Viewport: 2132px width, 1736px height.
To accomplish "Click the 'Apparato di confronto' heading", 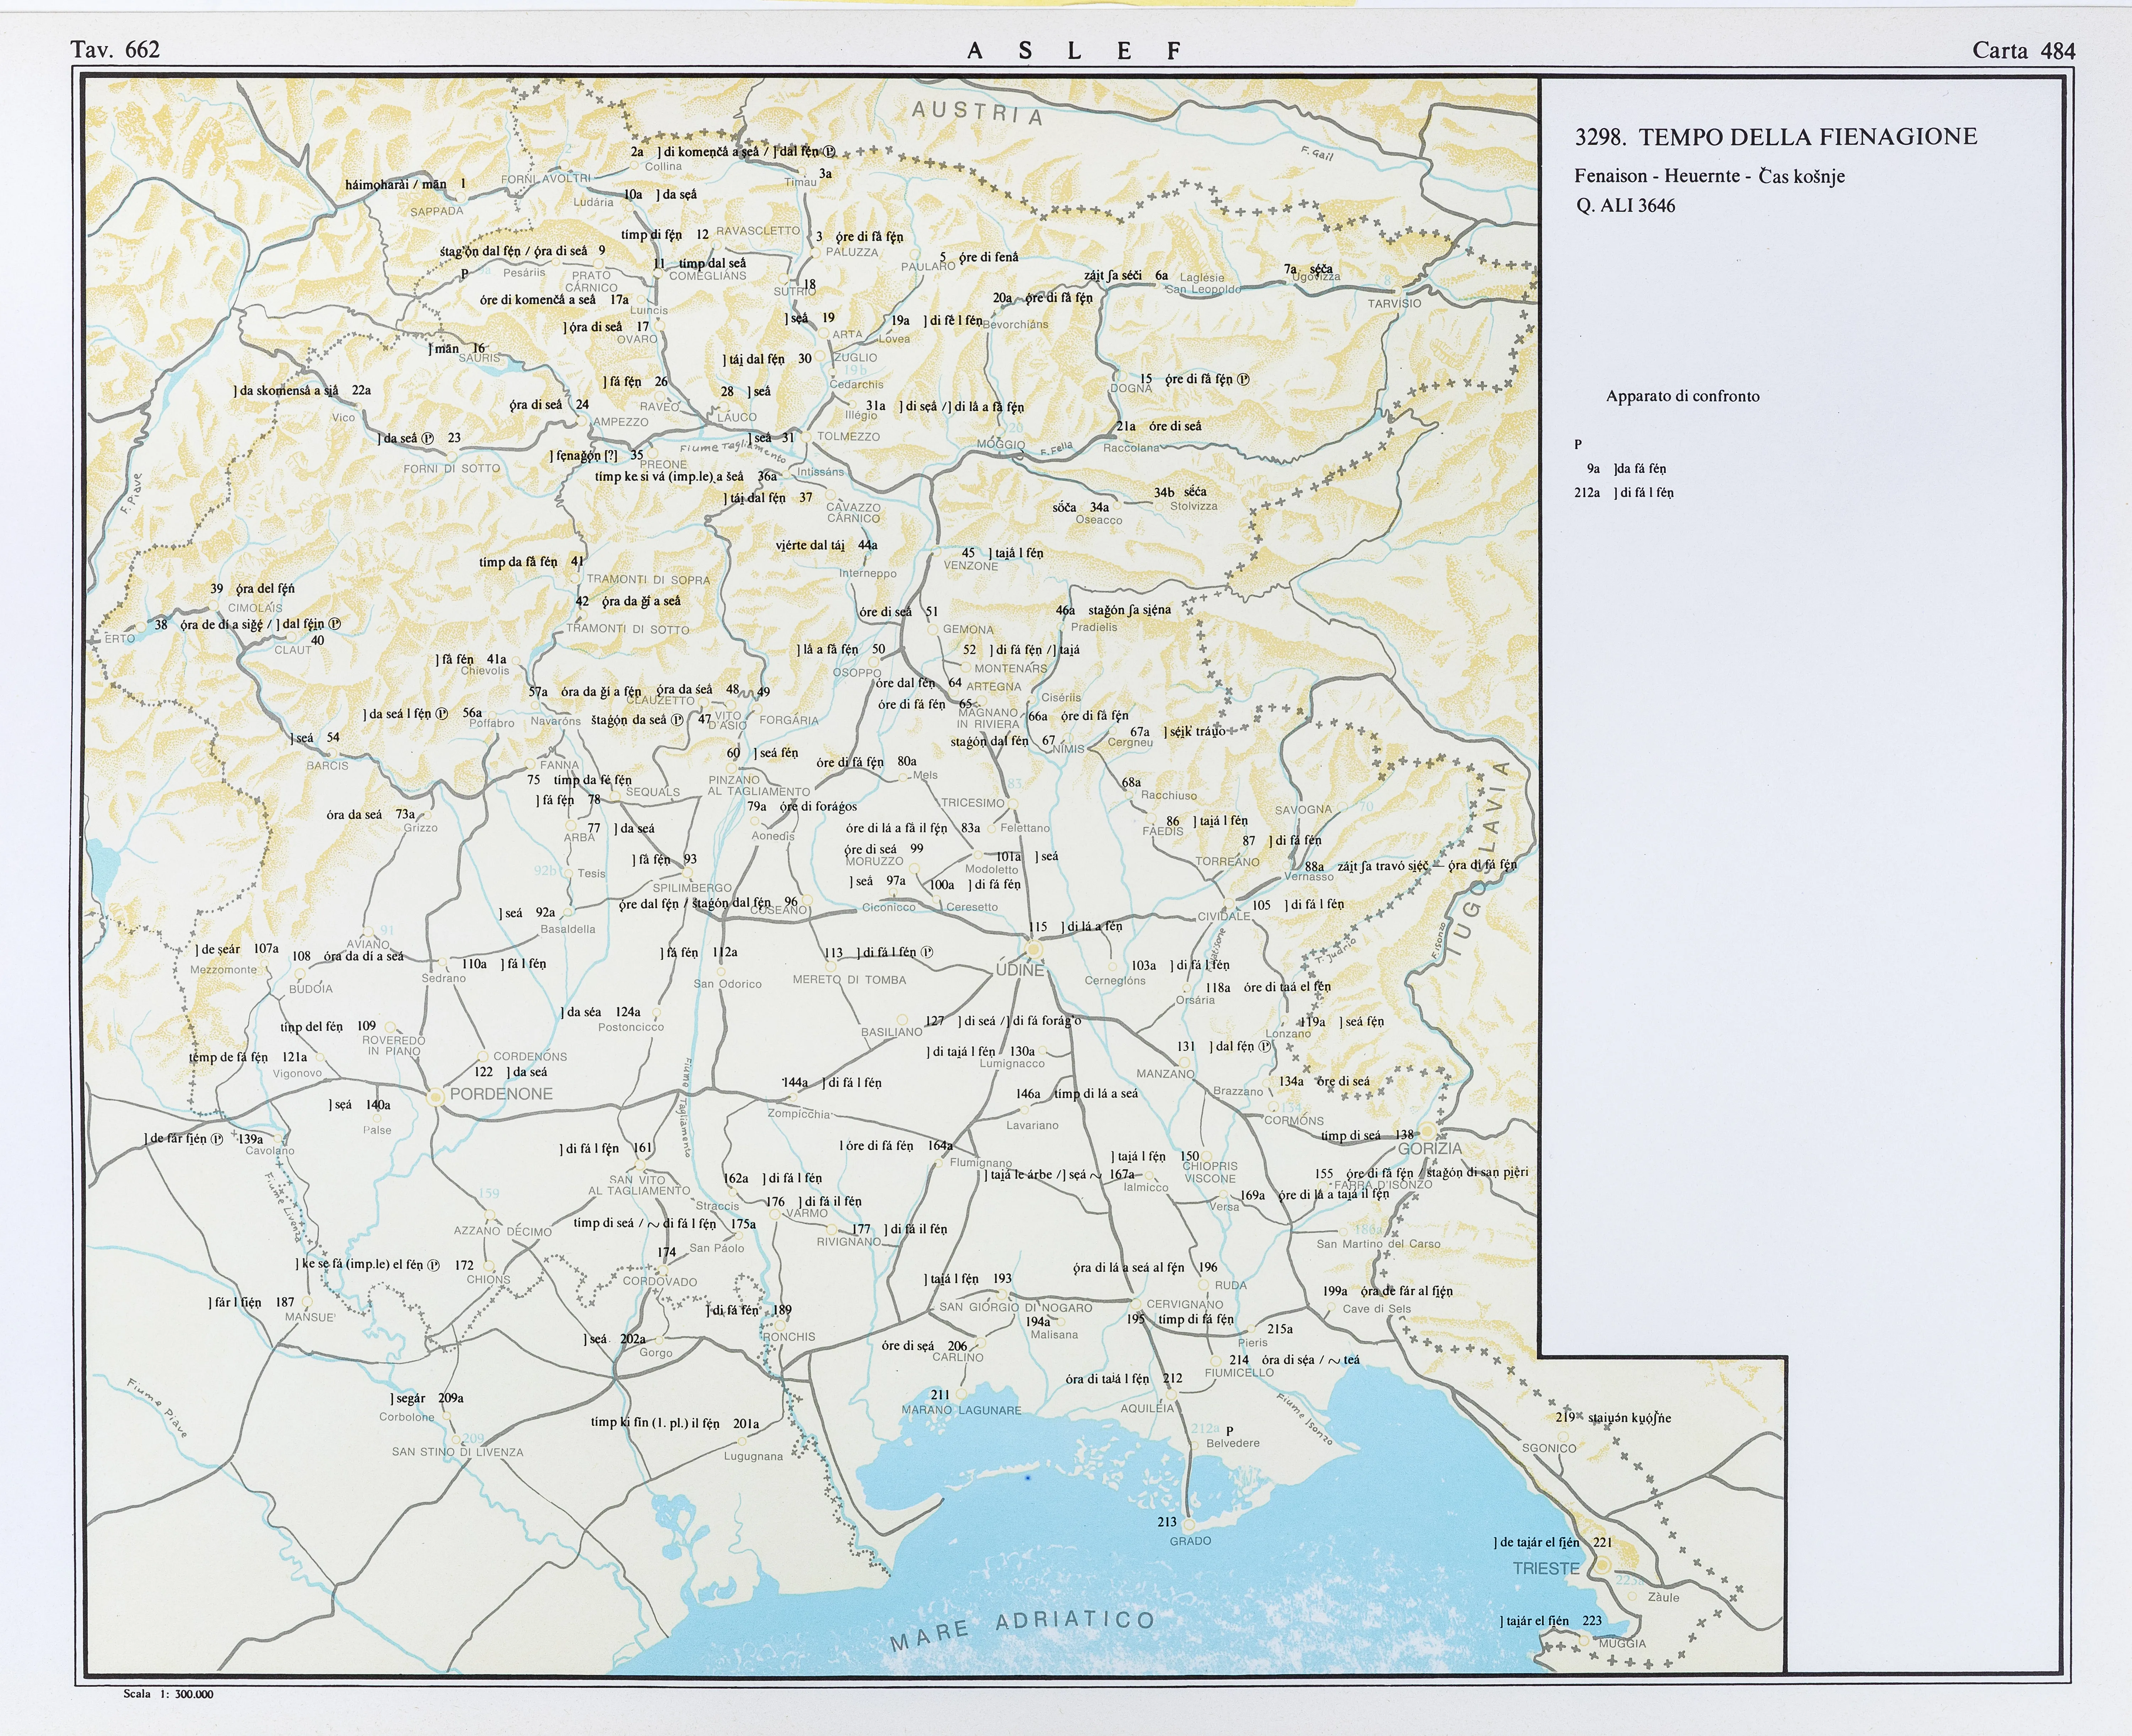I will [x=1682, y=396].
